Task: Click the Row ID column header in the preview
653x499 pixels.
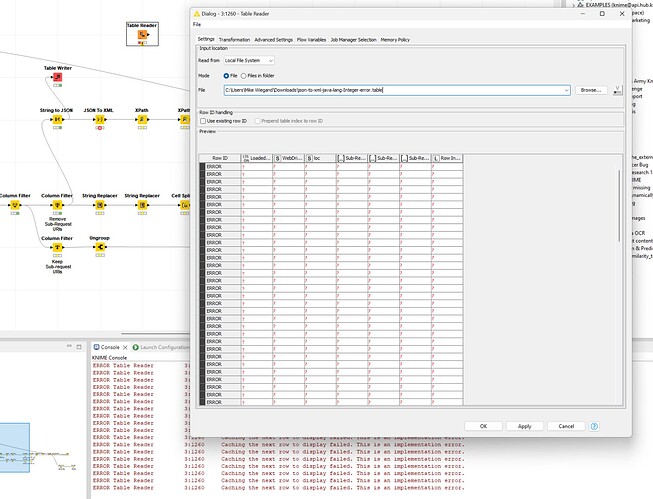Action: click(220, 158)
